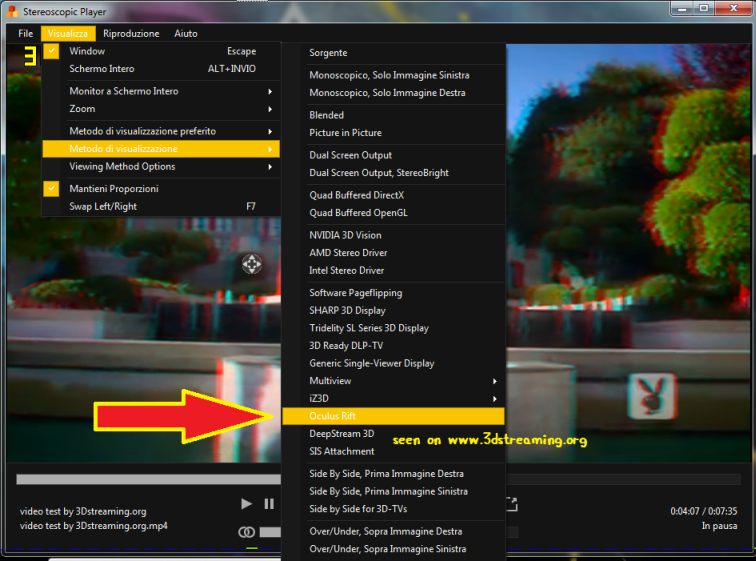The image size is (756, 561).
Task: Select DeepStream 3D method
Action: pos(393,434)
